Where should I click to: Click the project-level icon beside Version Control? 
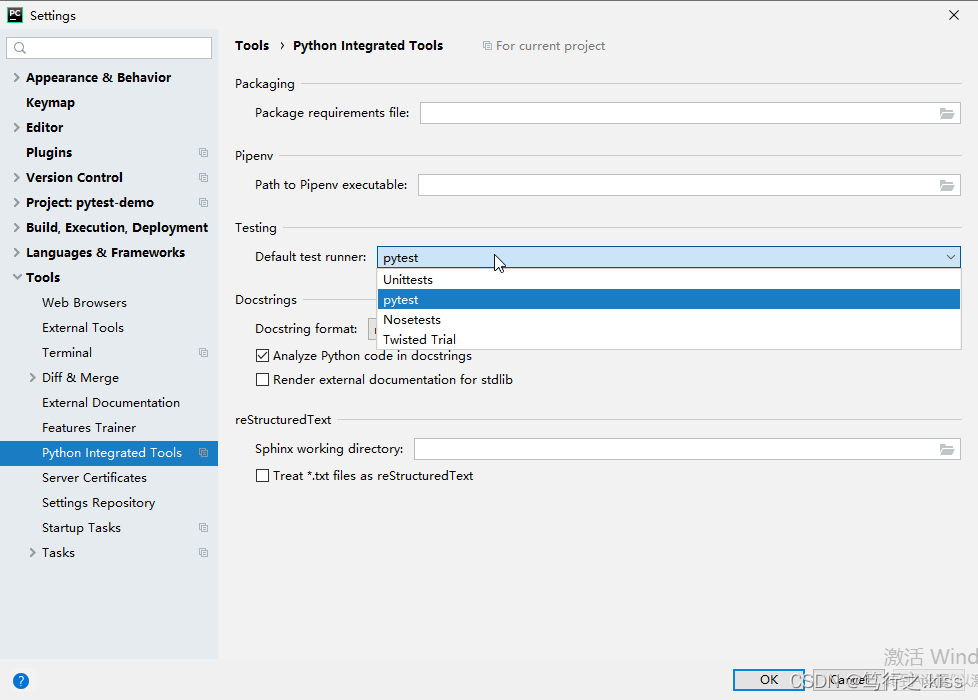point(203,177)
